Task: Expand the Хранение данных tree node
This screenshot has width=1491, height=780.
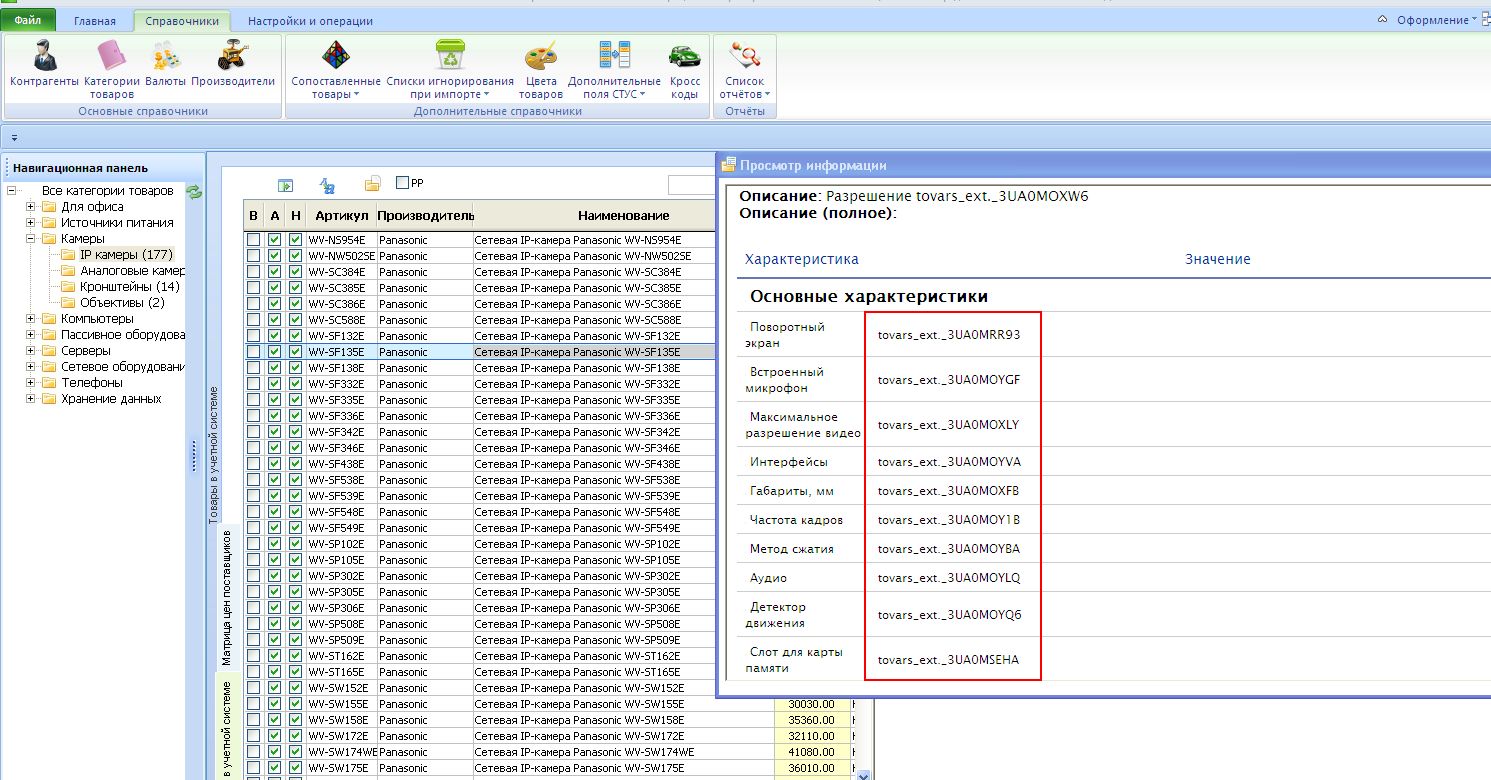Action: tap(31, 399)
